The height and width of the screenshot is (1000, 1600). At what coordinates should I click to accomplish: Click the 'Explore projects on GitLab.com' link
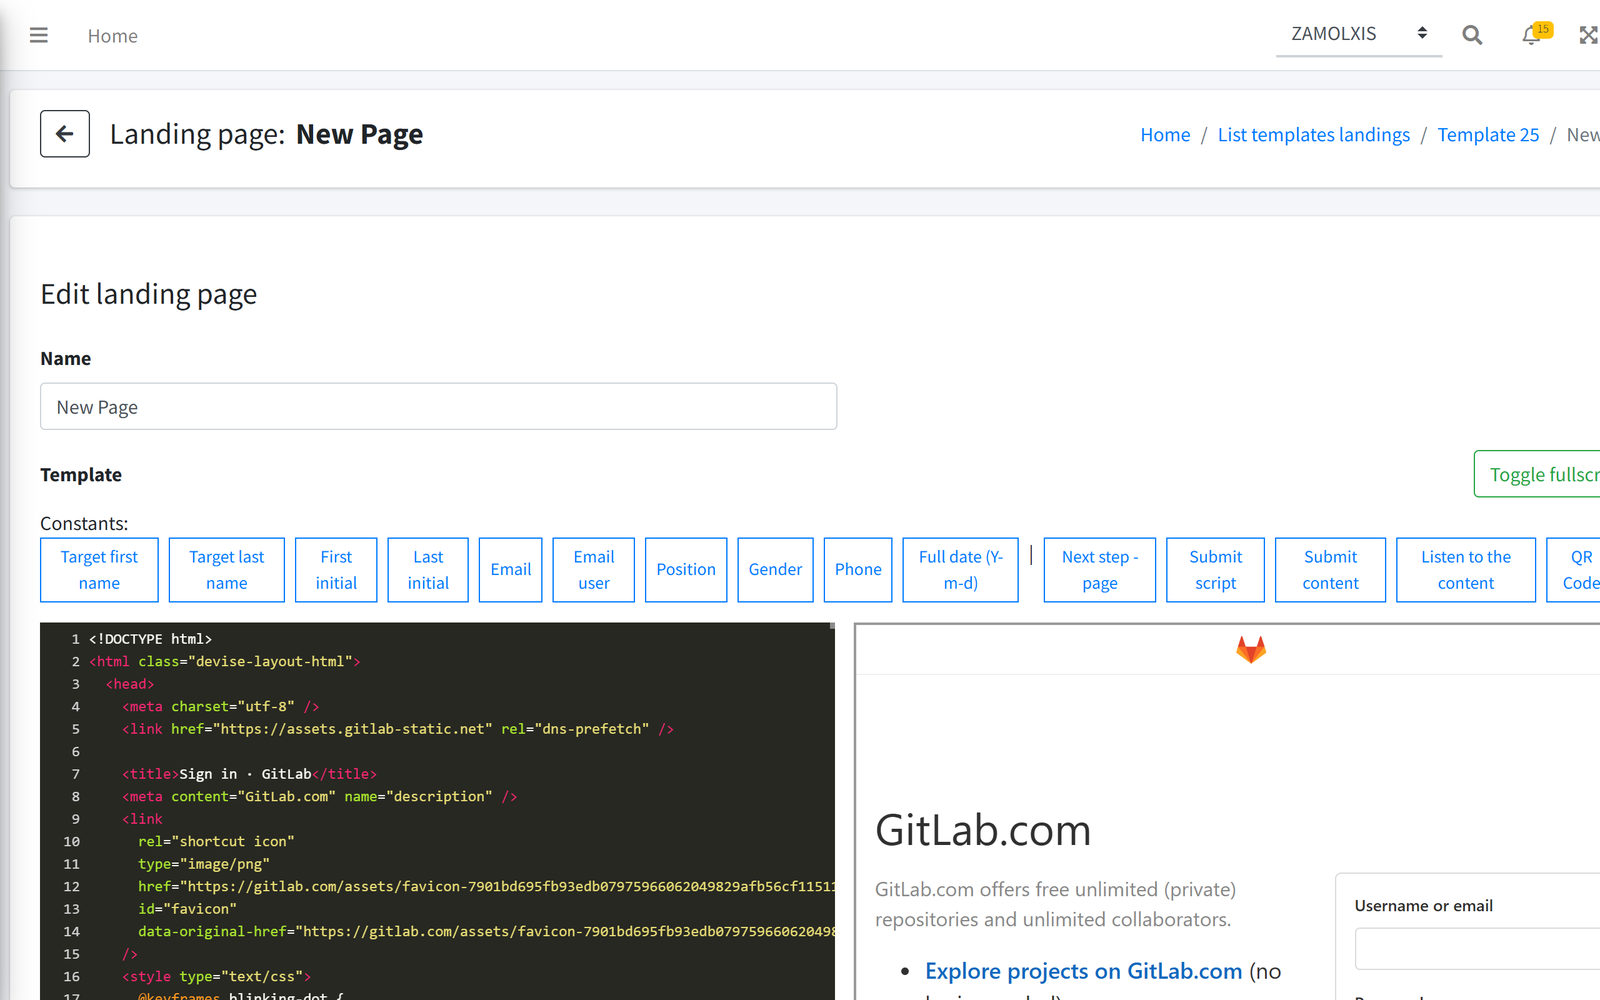(1083, 971)
